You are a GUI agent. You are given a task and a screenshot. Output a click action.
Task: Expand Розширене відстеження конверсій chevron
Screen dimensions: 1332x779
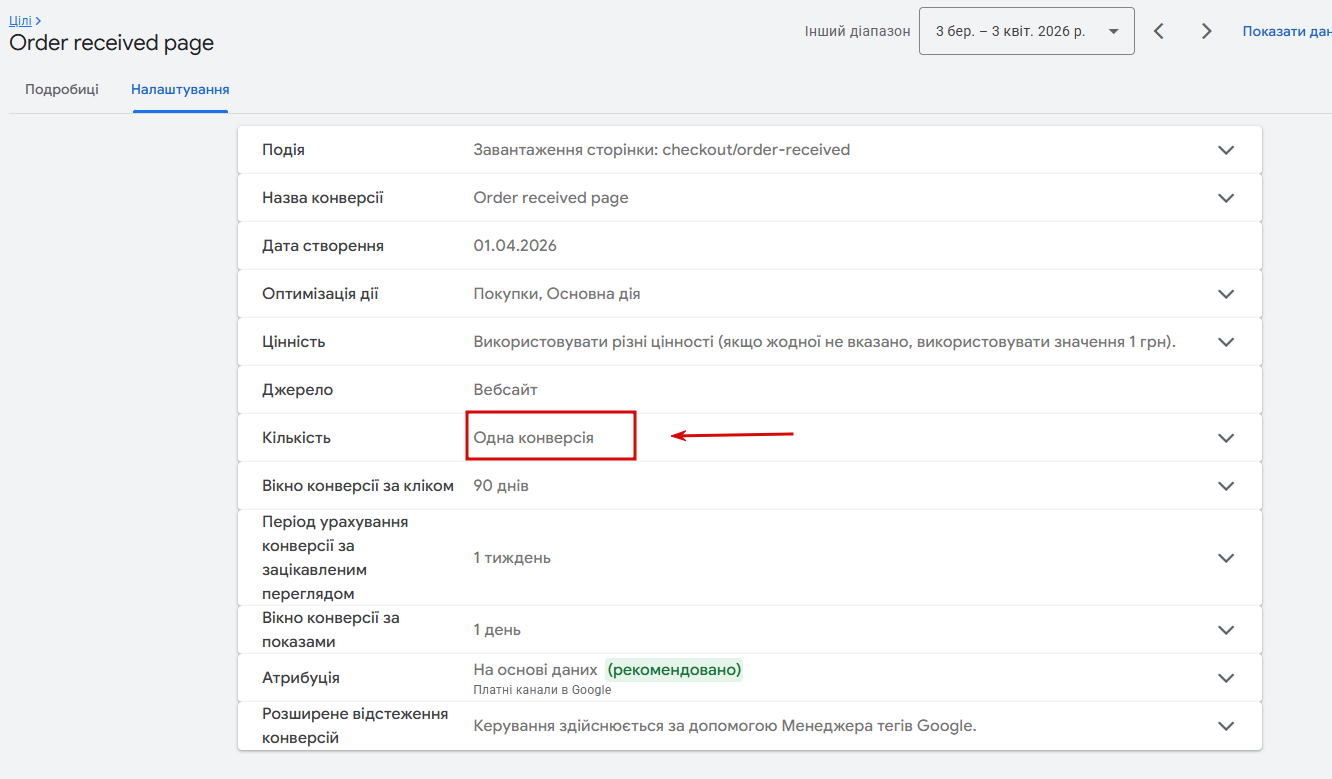click(x=1226, y=726)
